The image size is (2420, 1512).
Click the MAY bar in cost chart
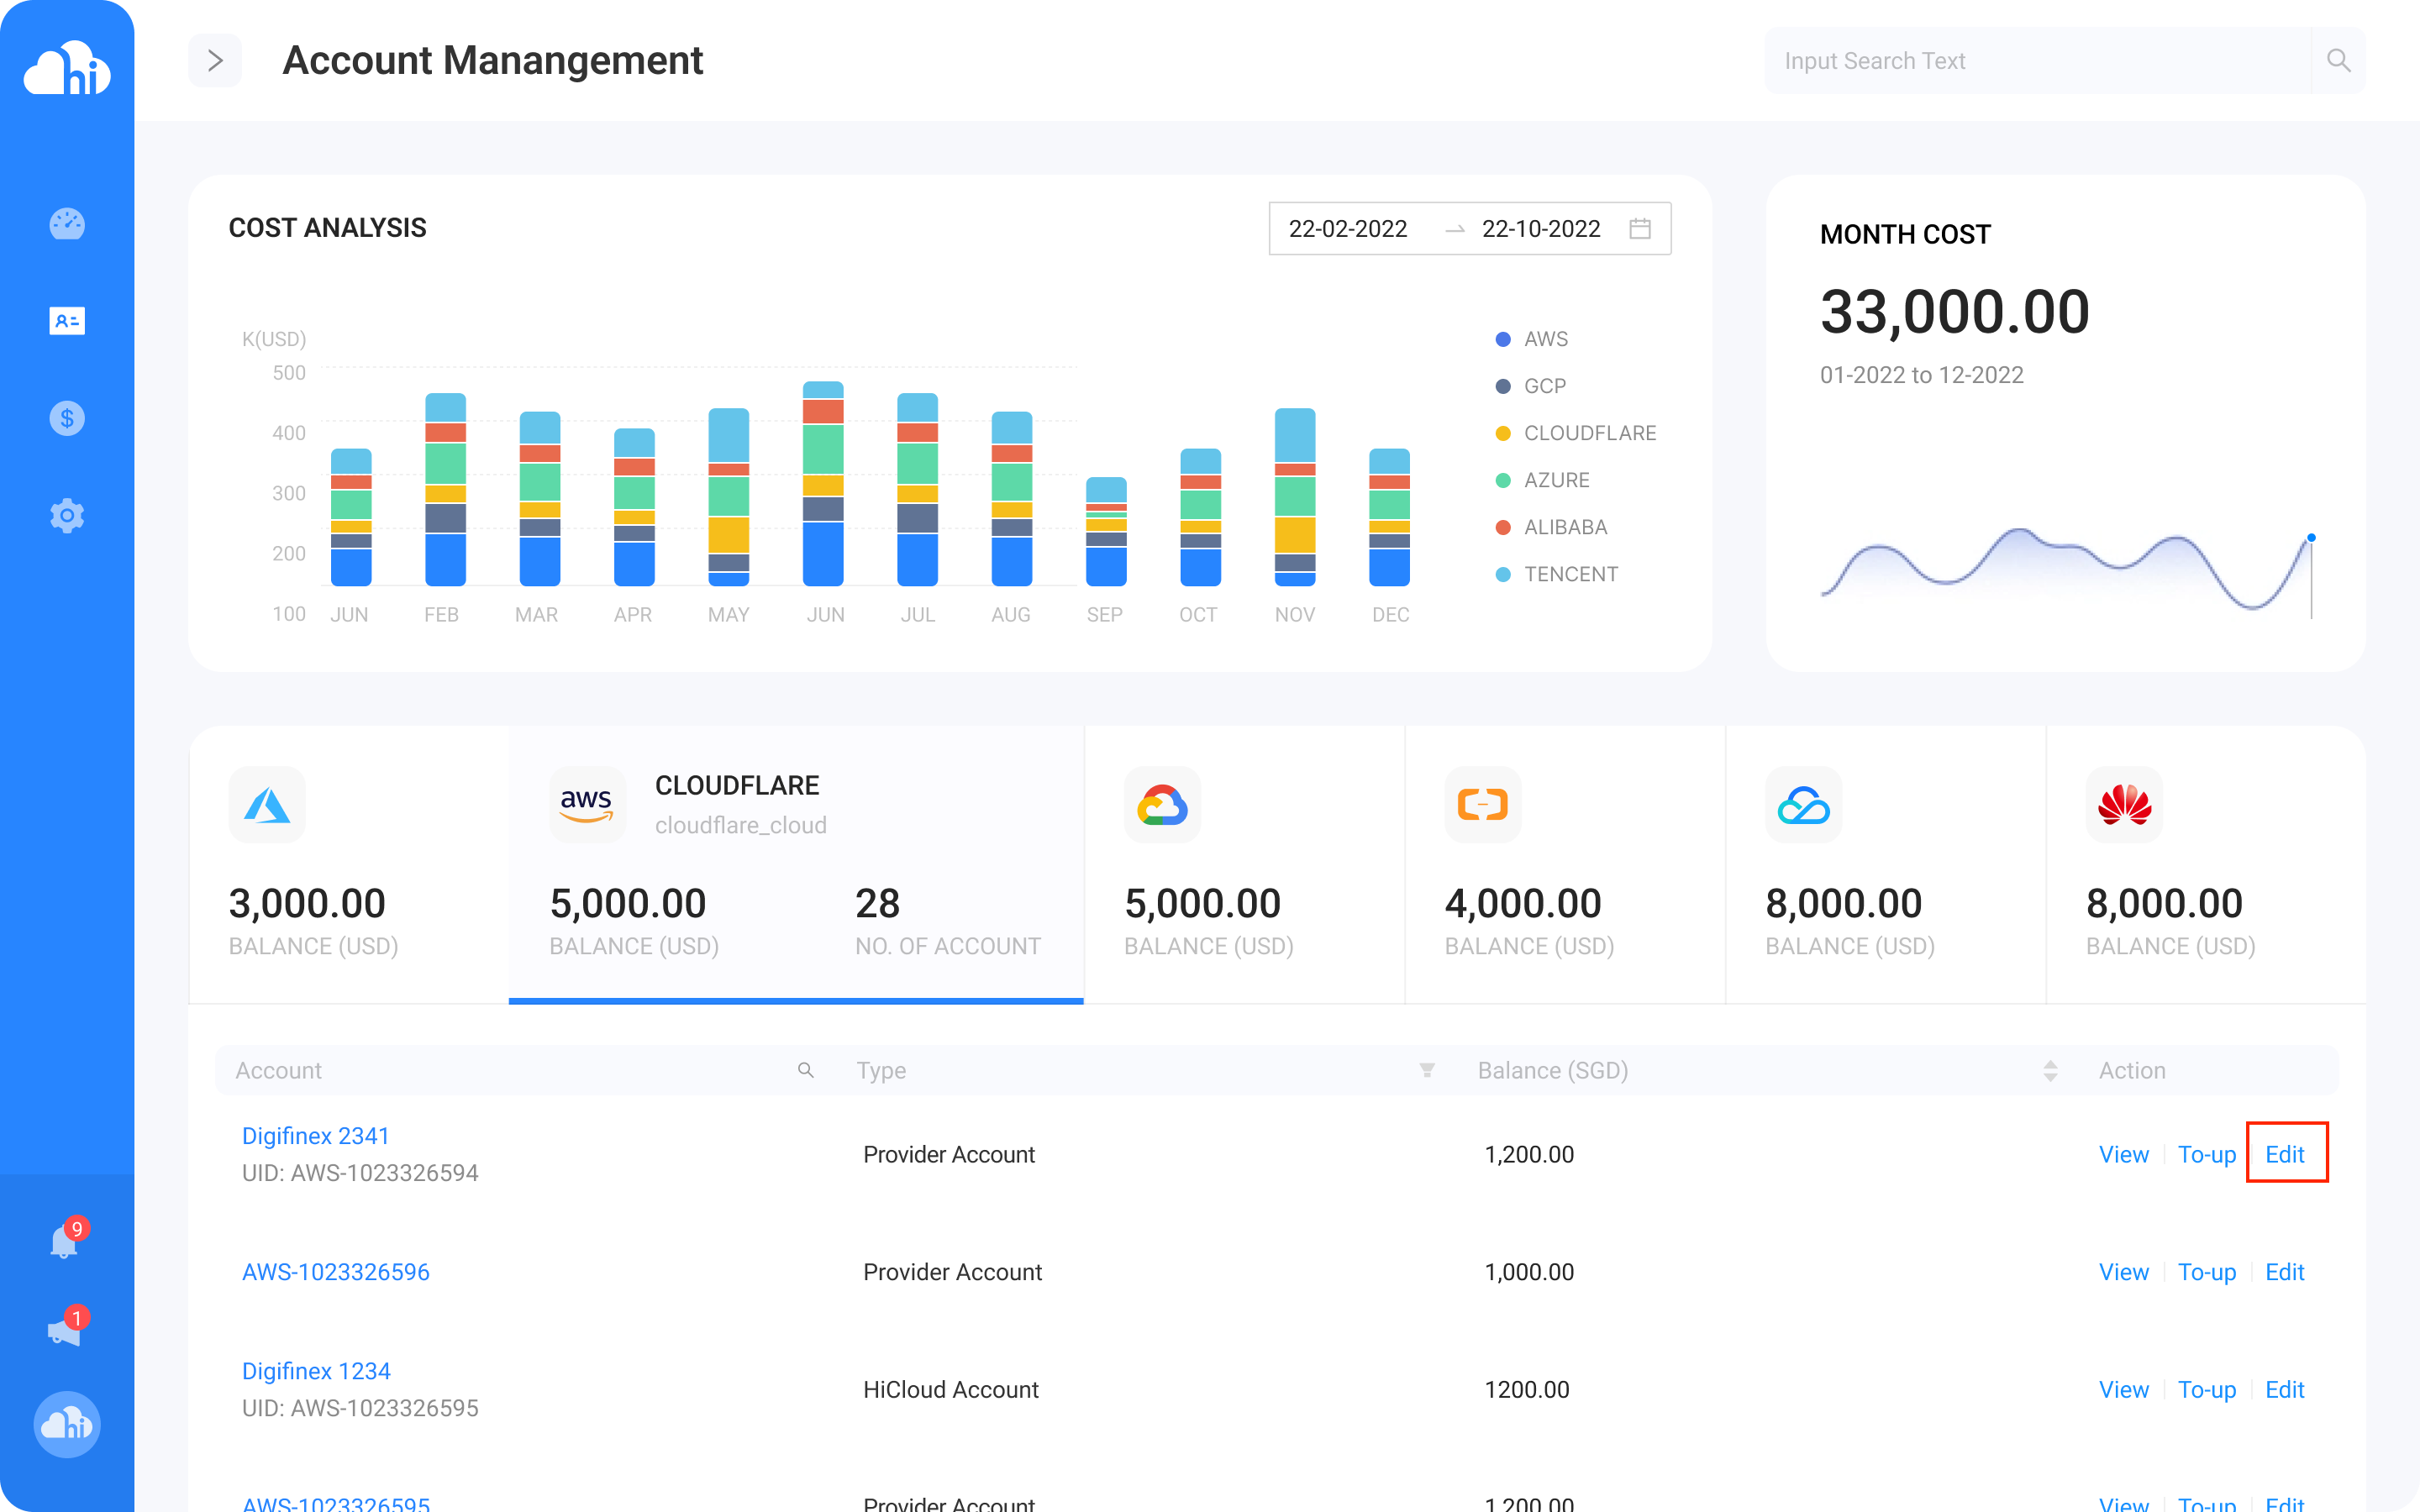point(729,497)
